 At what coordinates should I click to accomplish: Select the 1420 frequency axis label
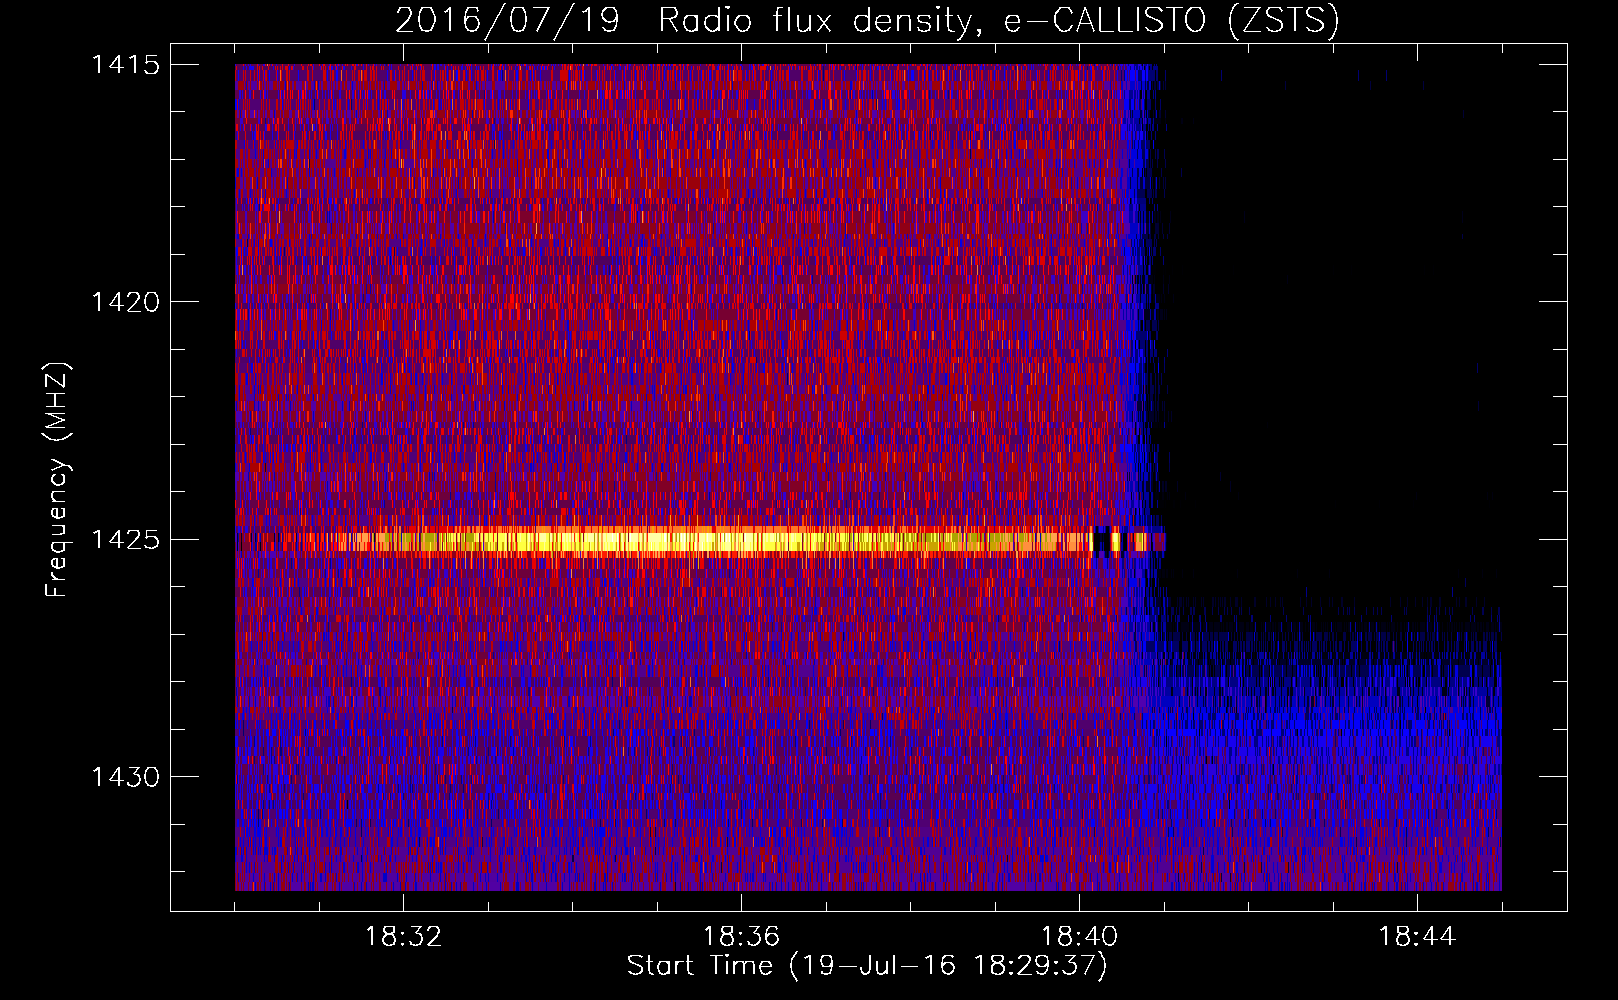tap(126, 302)
